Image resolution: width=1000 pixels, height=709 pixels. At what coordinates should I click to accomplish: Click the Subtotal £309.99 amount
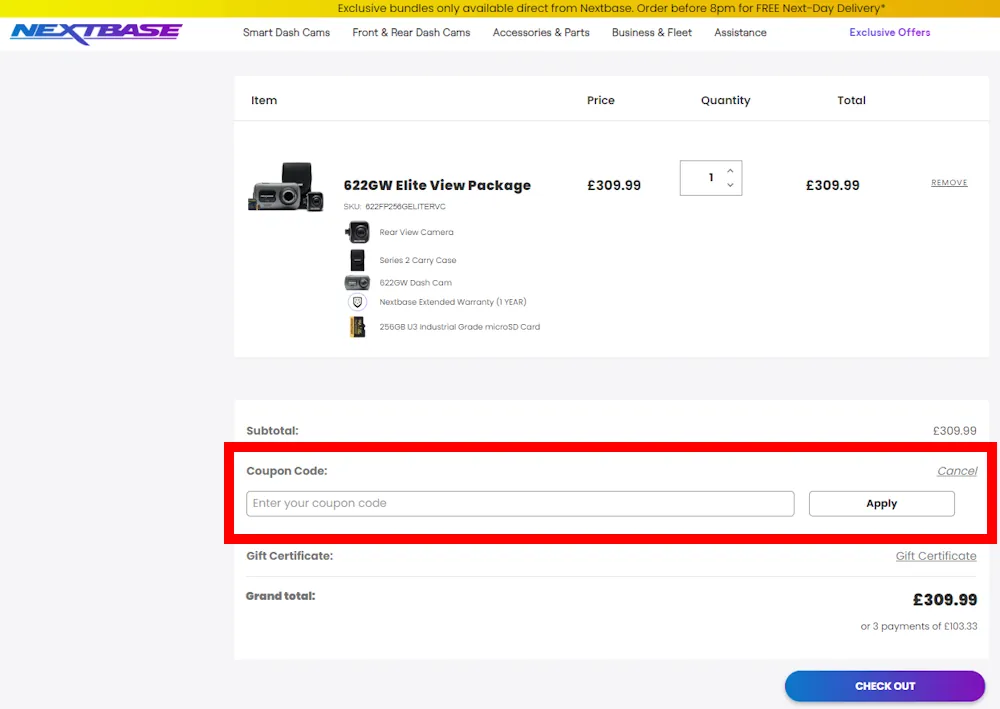(x=954, y=431)
